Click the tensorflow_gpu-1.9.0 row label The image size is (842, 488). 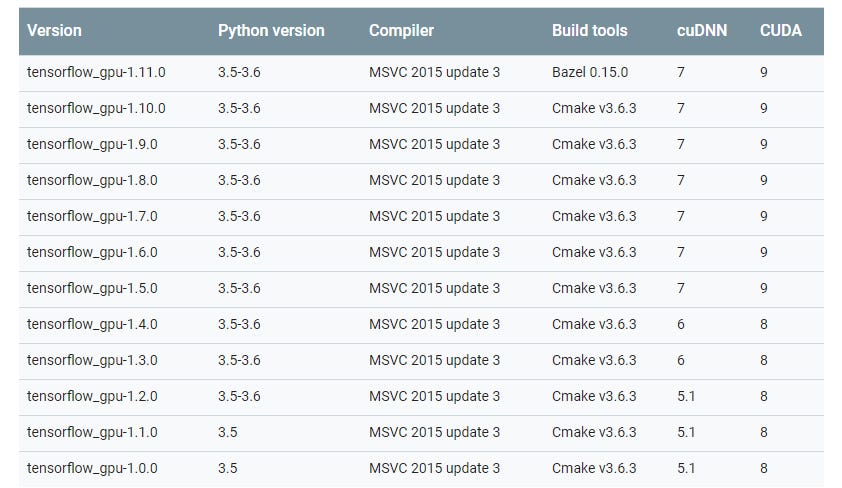click(x=92, y=144)
